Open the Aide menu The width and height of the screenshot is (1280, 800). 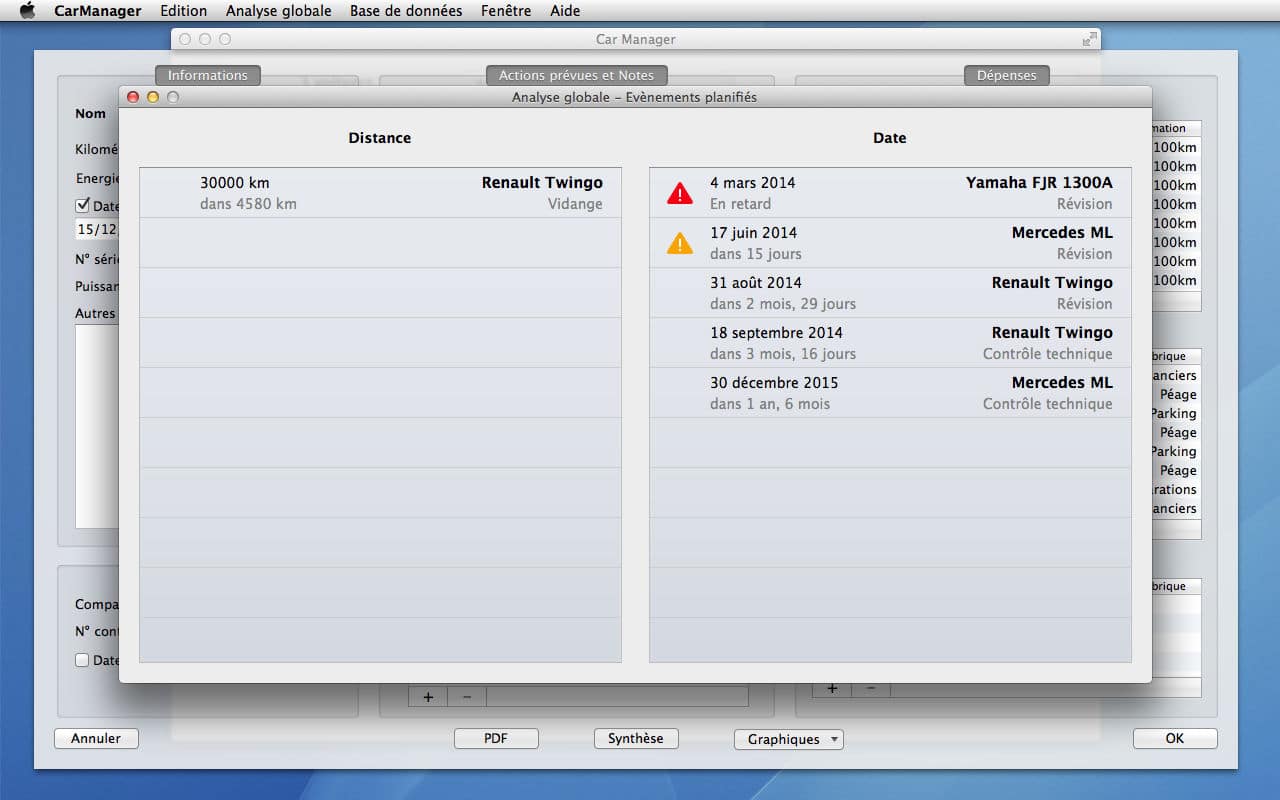pos(565,11)
